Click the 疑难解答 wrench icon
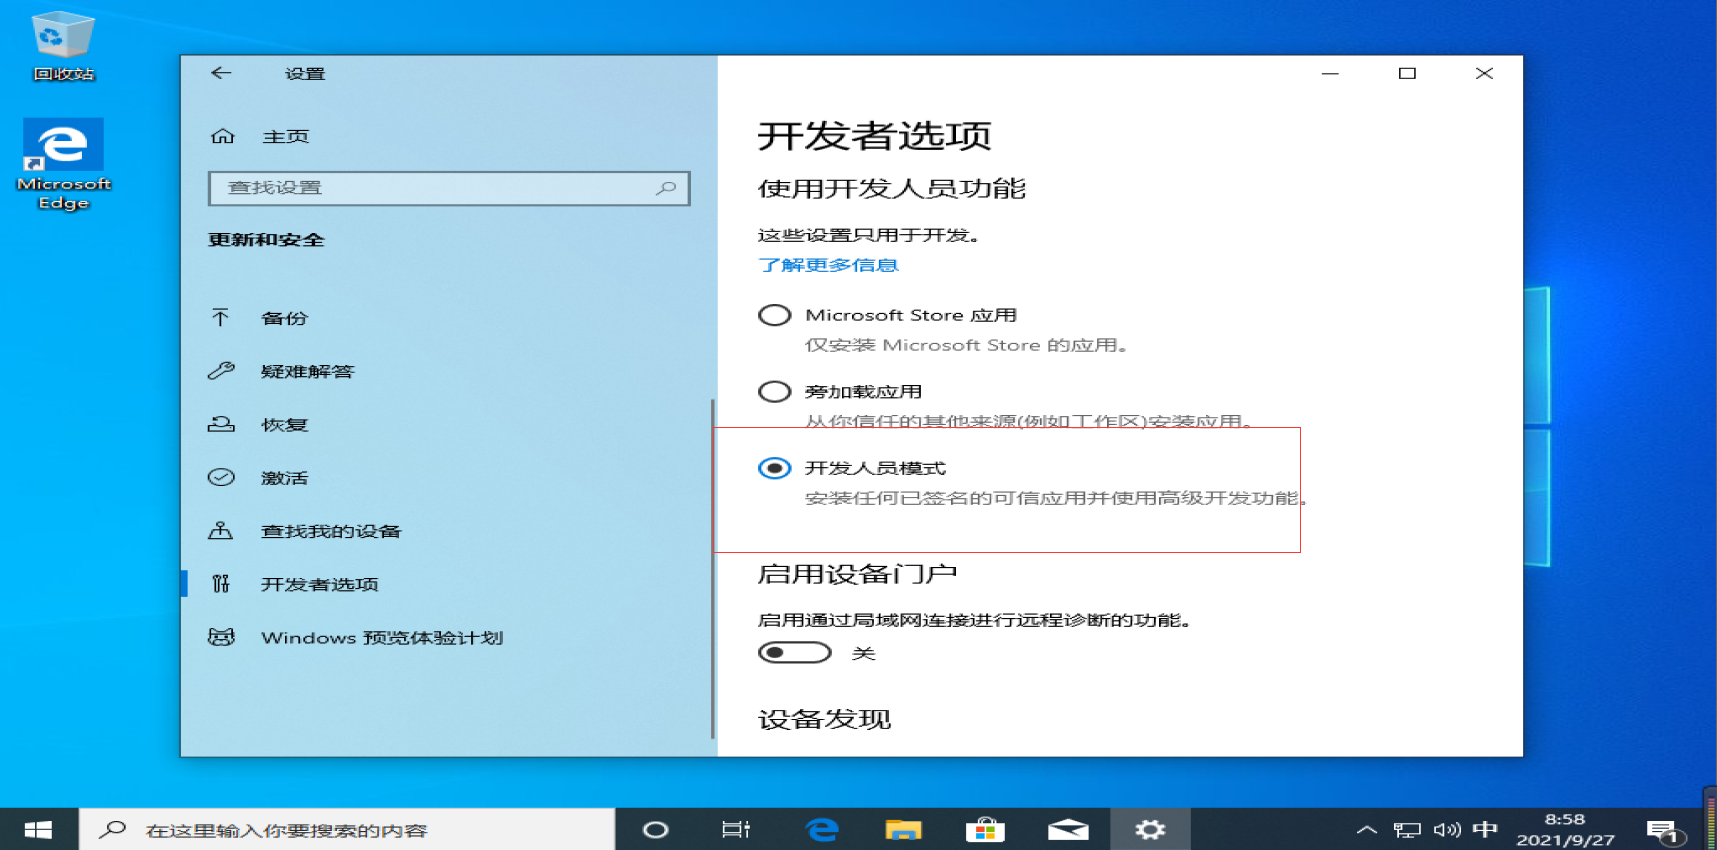 (221, 371)
